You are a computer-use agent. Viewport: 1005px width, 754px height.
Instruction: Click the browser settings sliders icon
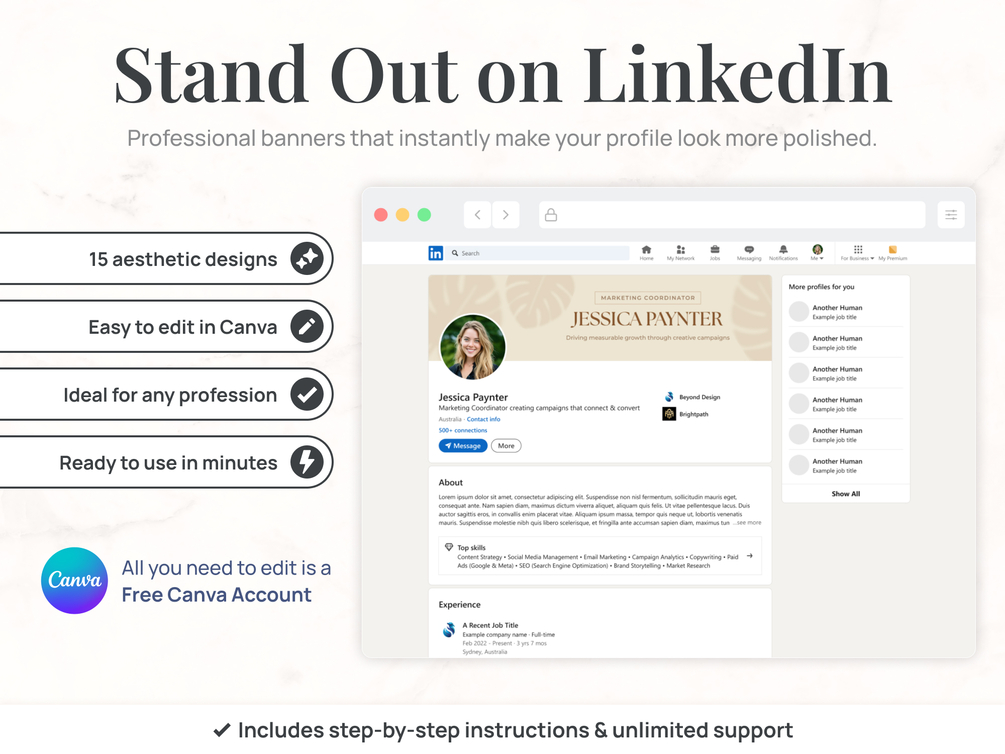[951, 215]
